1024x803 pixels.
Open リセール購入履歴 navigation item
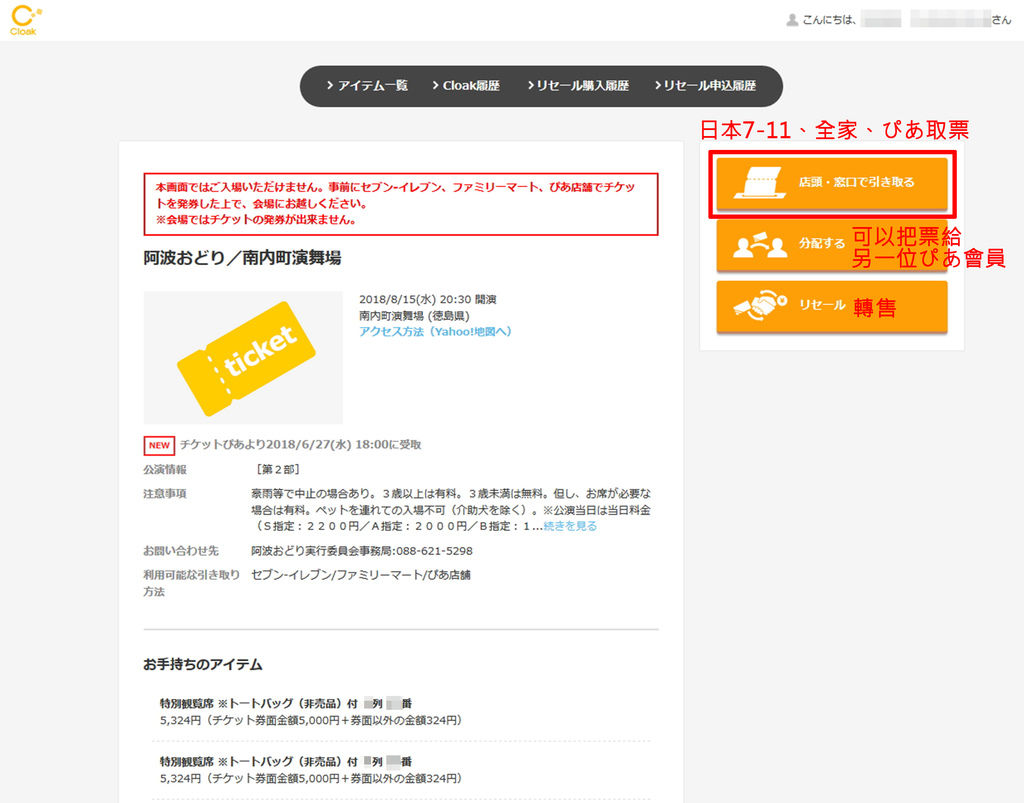pos(578,86)
